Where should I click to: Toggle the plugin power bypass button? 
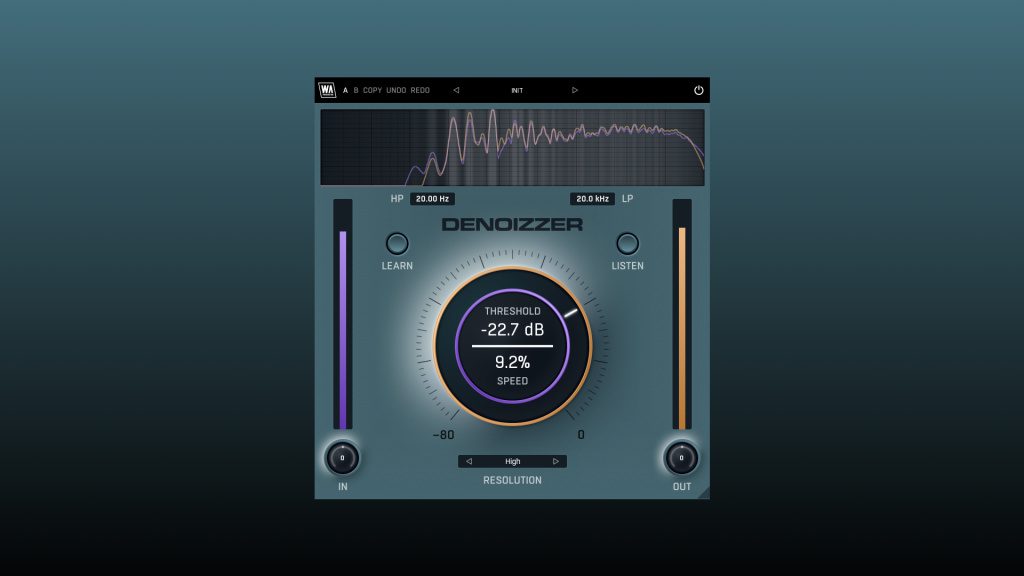(x=698, y=90)
